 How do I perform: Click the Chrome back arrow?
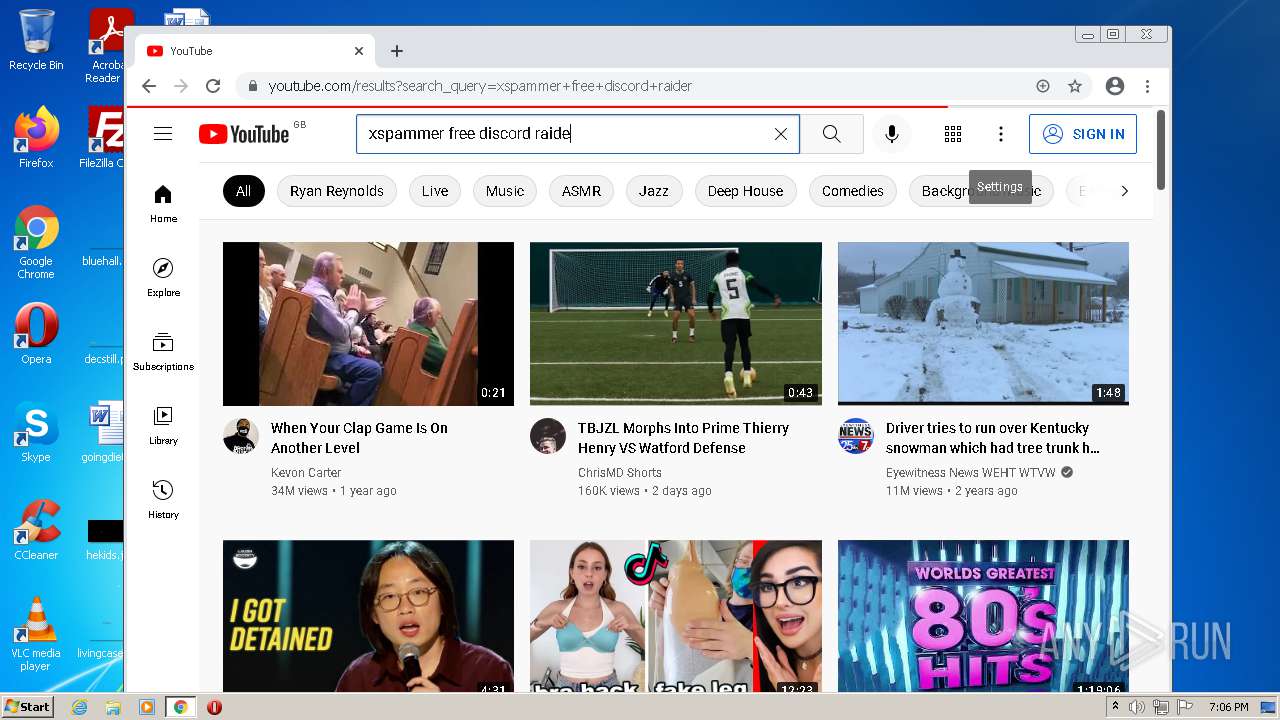tap(149, 86)
